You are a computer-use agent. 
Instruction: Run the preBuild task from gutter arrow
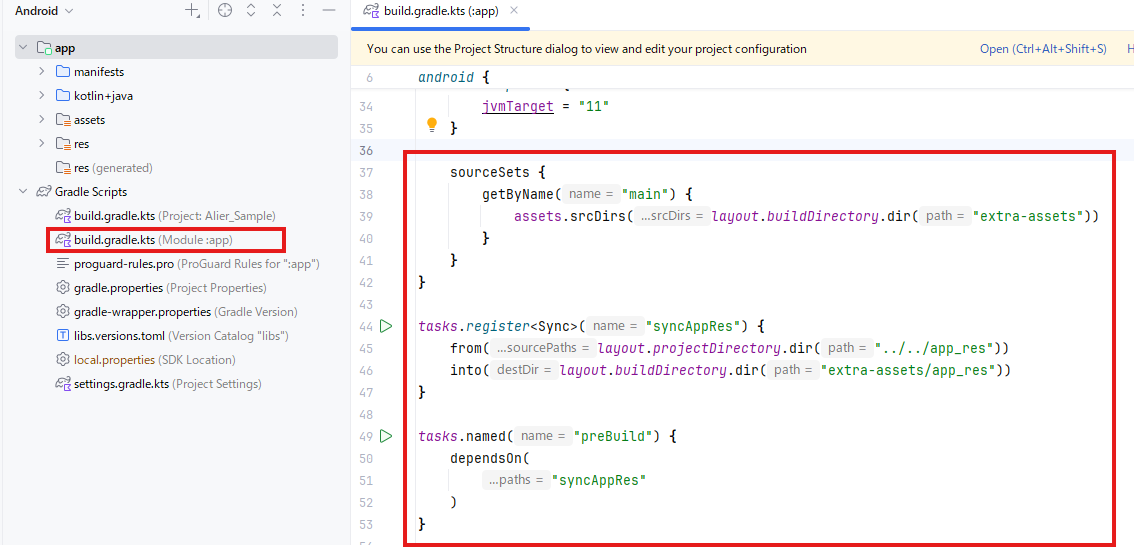pyautogui.click(x=386, y=436)
